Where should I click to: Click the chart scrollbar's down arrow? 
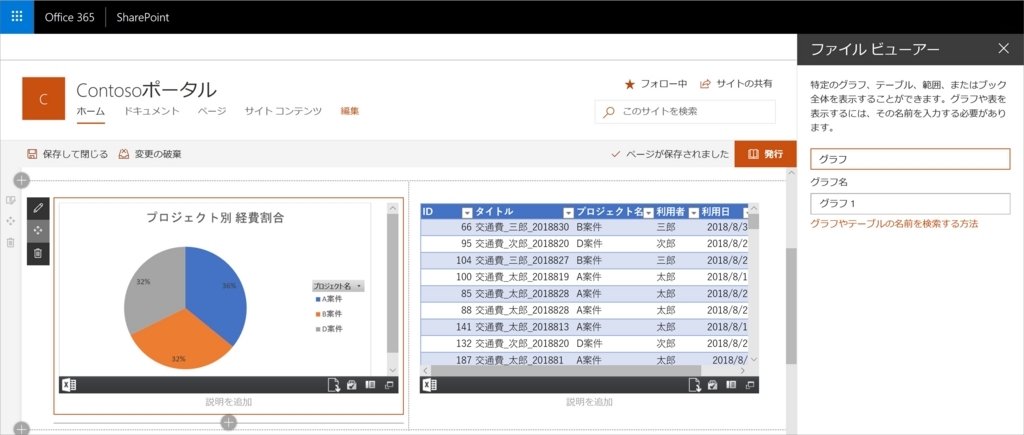(392, 369)
